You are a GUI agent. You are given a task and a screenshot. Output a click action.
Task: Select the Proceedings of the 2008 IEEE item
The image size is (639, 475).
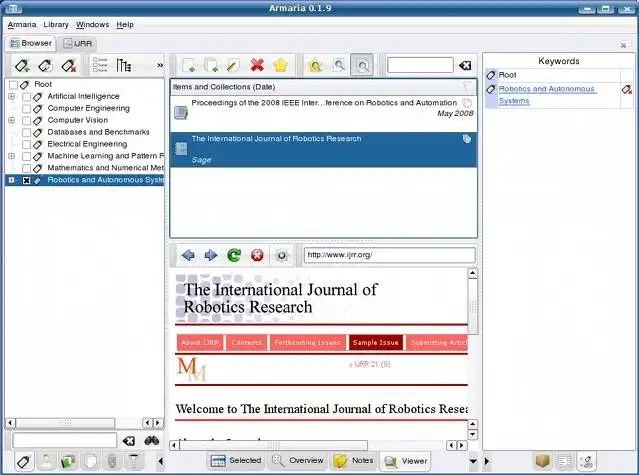click(324, 113)
